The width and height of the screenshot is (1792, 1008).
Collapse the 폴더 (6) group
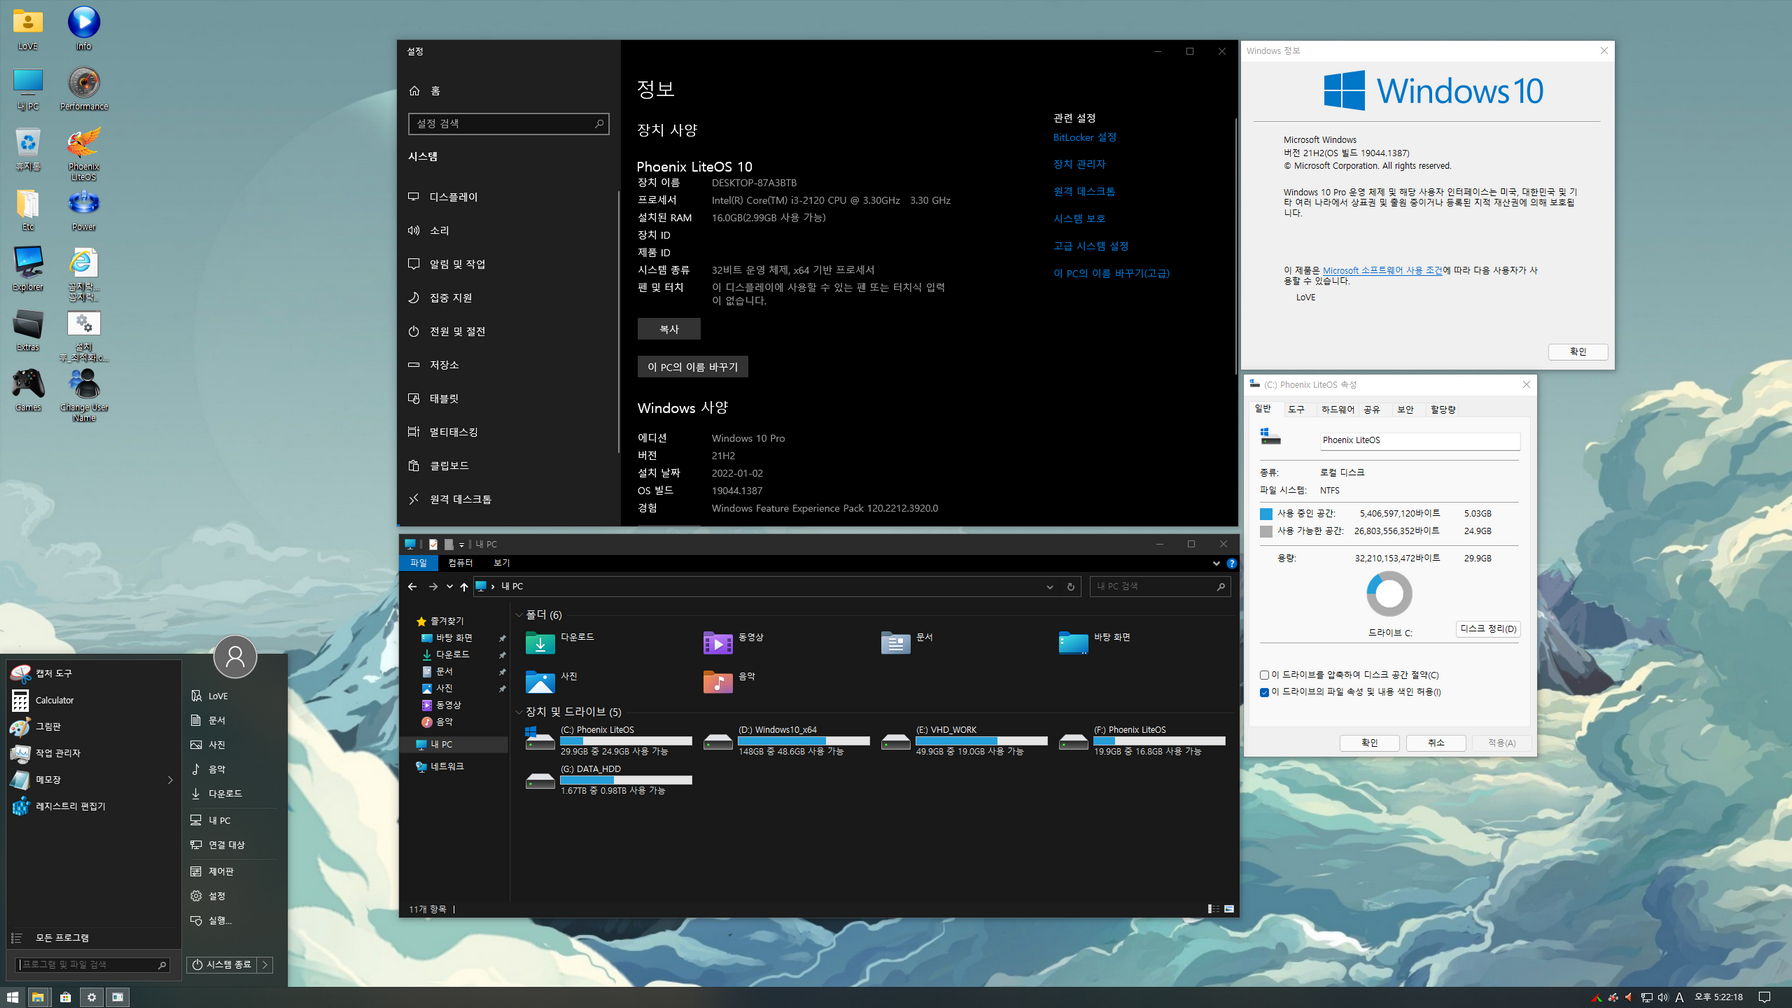518,615
